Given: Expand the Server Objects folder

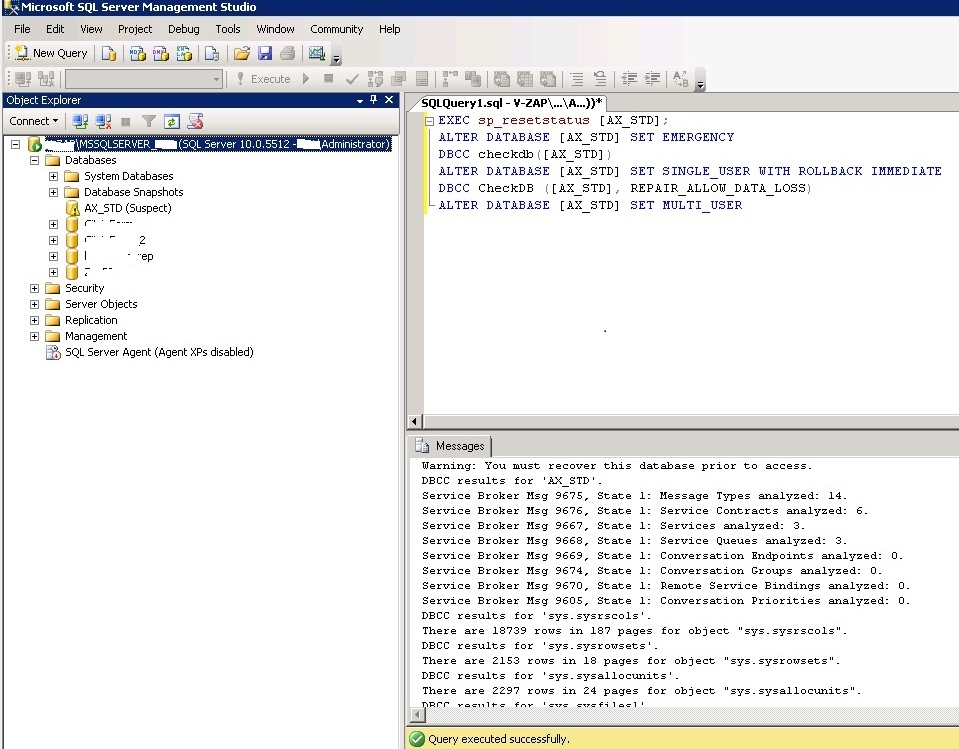Looking at the screenshot, I should (34, 304).
